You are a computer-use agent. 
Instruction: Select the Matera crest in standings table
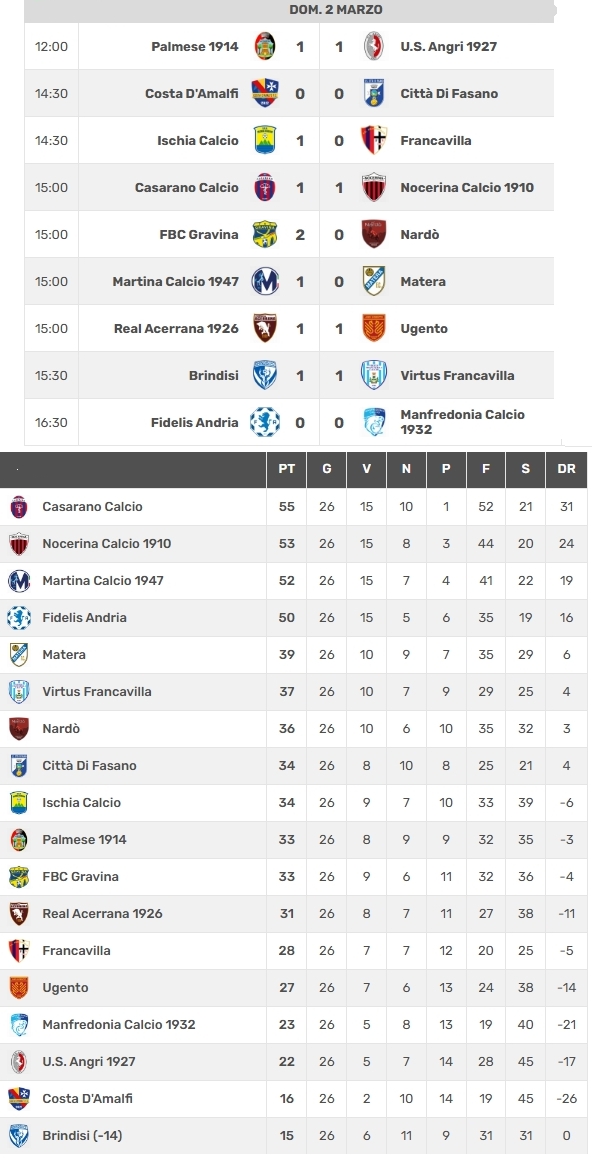19,654
